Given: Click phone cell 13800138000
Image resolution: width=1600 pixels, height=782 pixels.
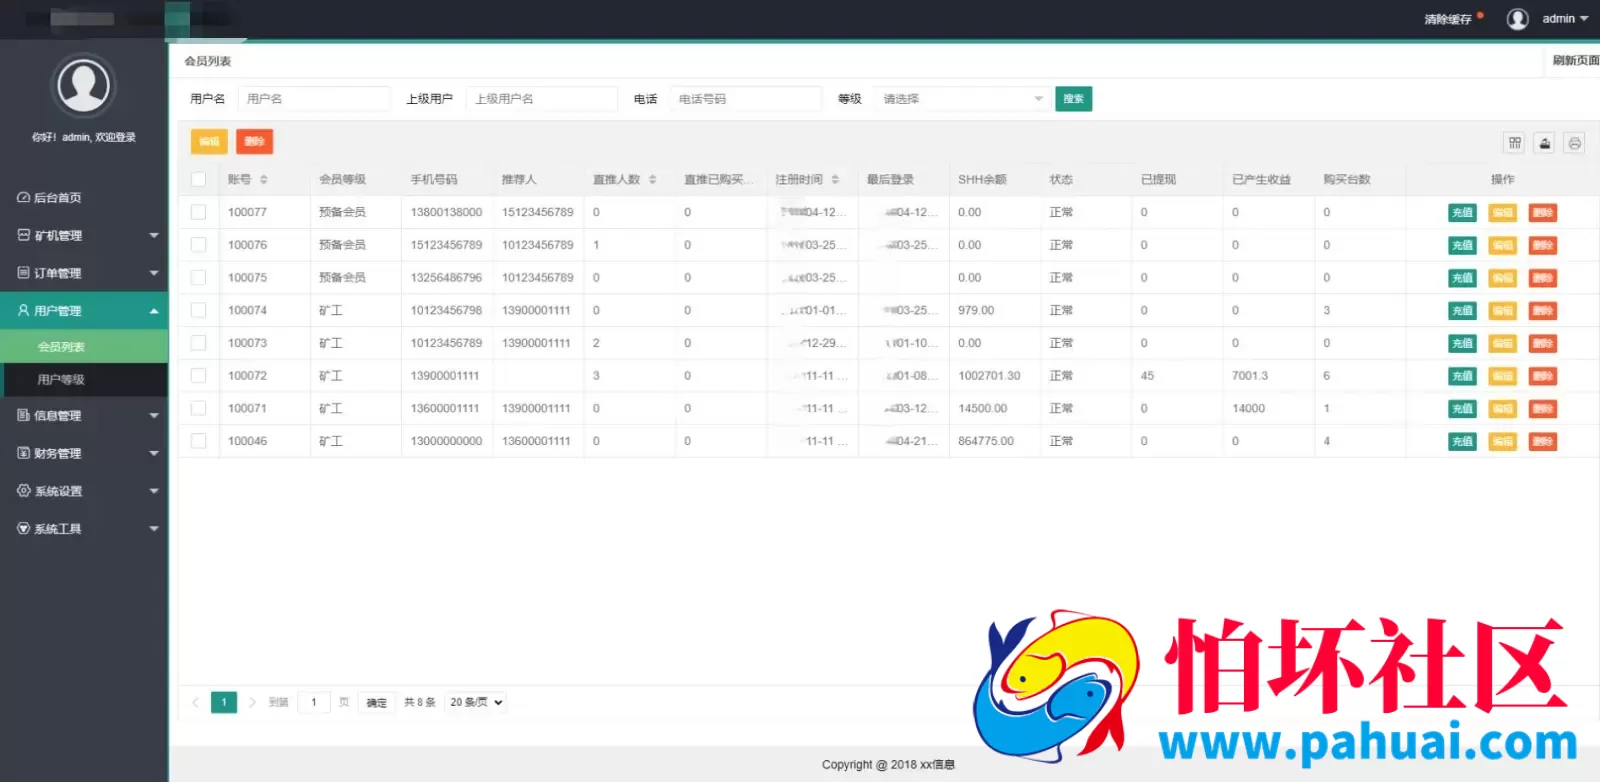Looking at the screenshot, I should pos(446,212).
